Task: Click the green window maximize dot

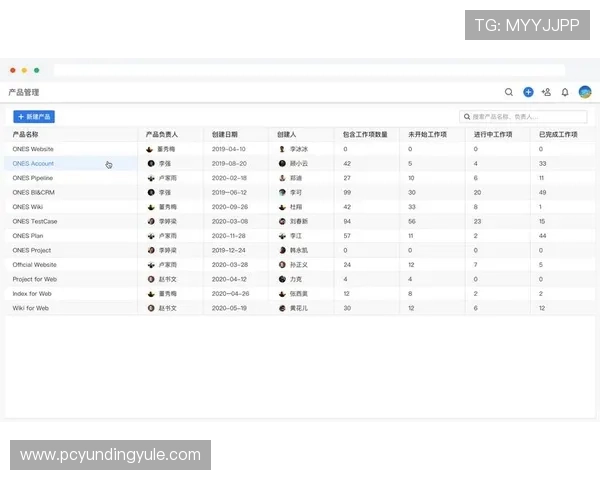Action: point(37,70)
